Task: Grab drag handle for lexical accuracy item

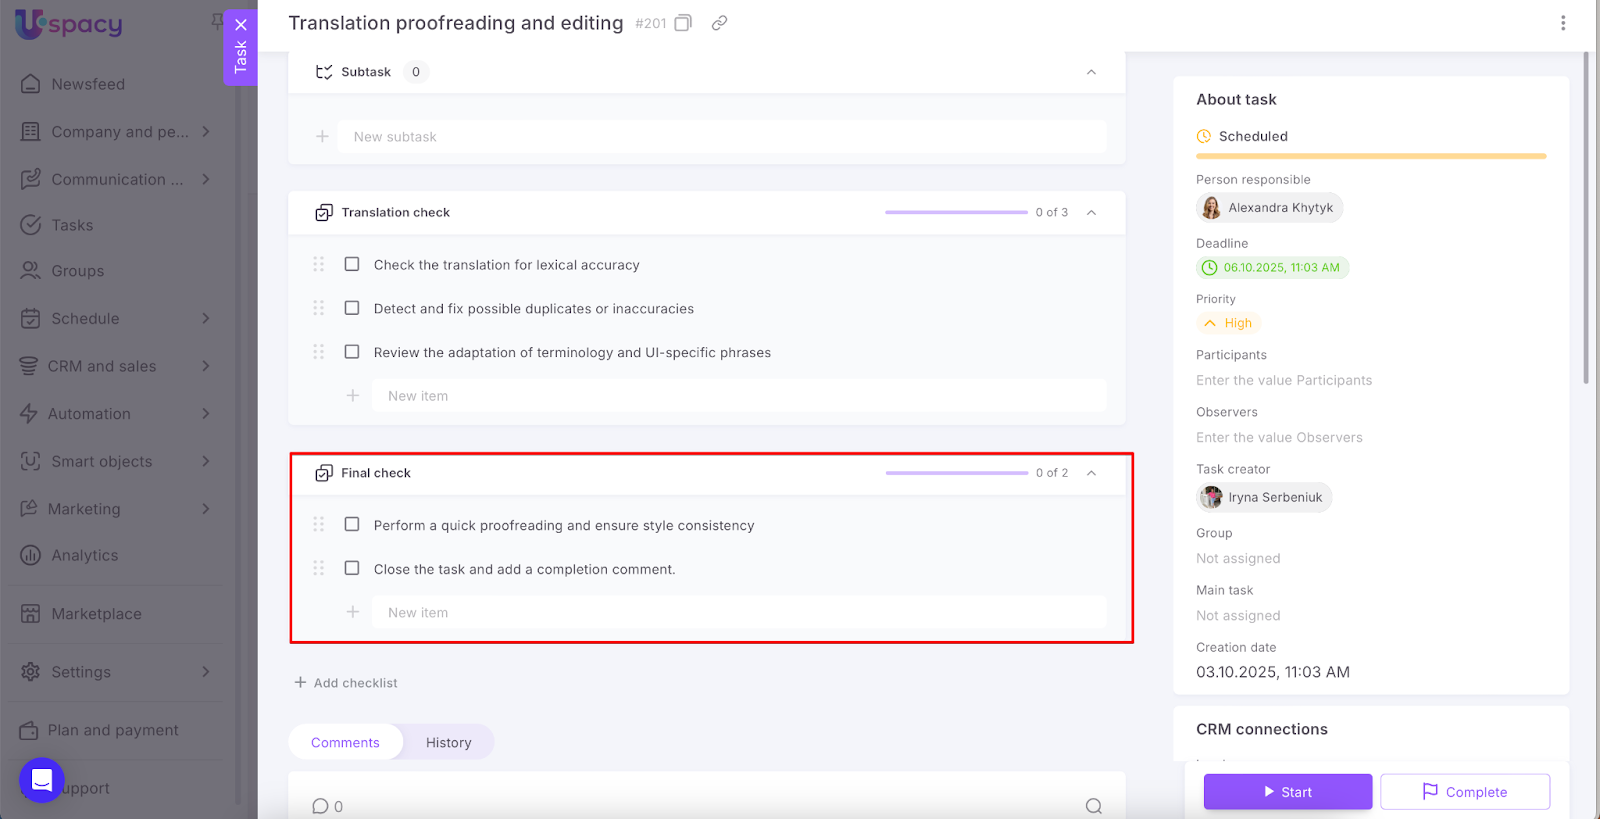Action: click(318, 264)
